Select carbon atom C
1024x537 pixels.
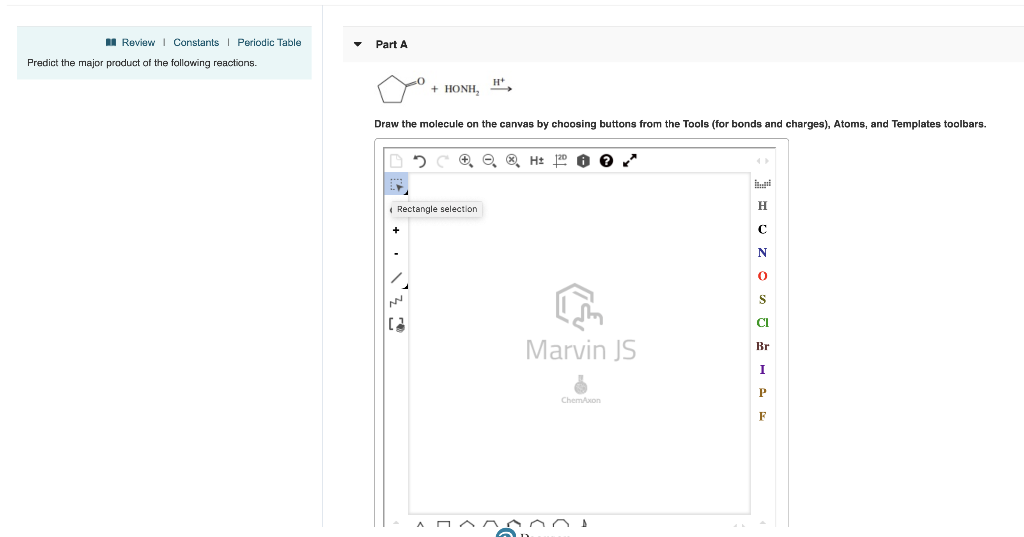click(x=762, y=229)
